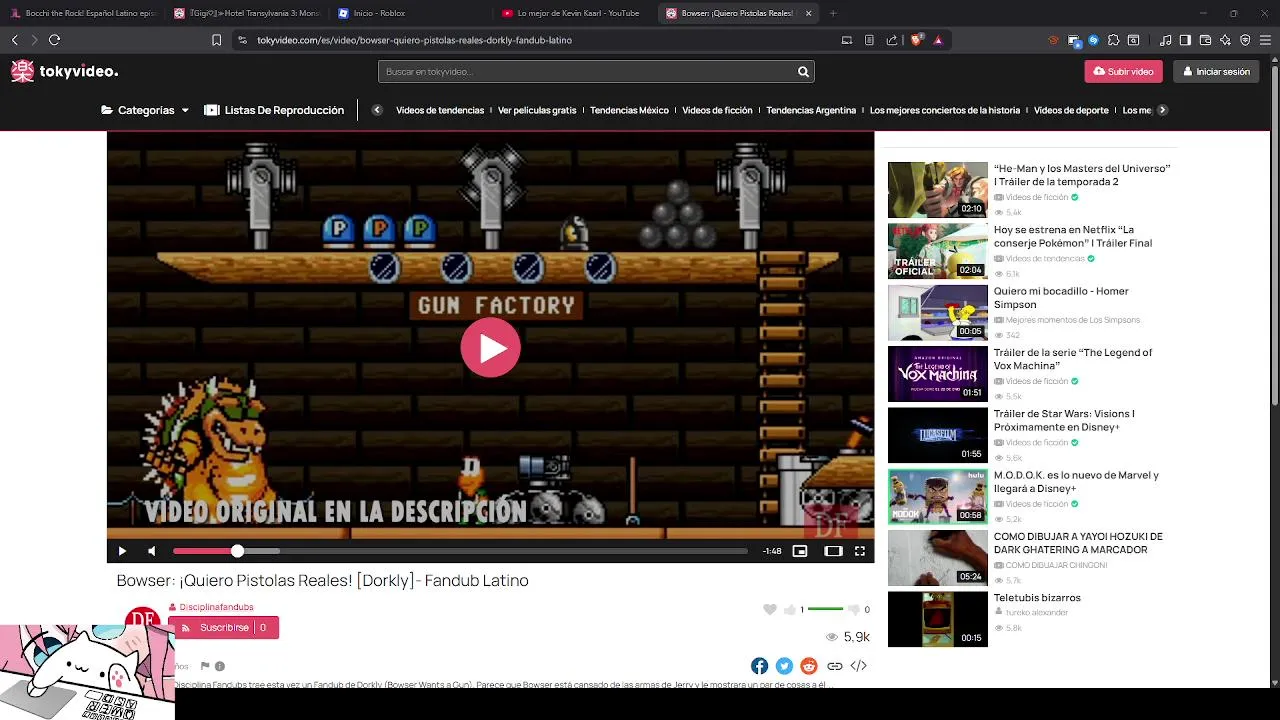The image size is (1280, 720).
Task: Open the Disciplinafandubs channel link
Action: (x=216, y=607)
